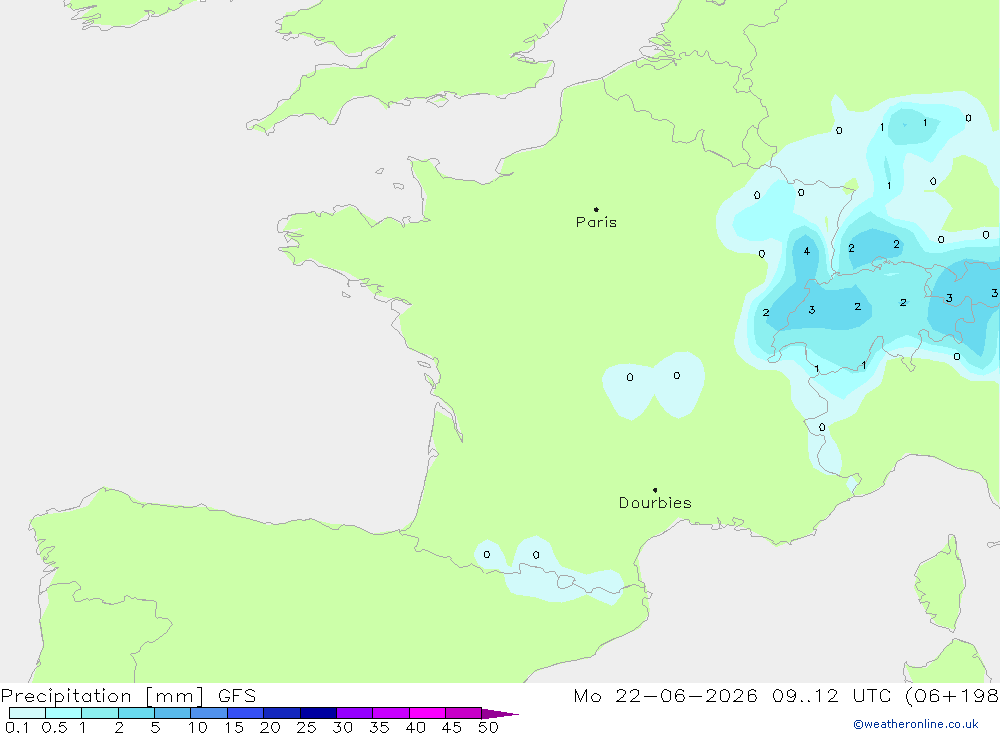The image size is (1000, 733).
Task: Click the 0.5 legend scale label
Action: [54, 727]
